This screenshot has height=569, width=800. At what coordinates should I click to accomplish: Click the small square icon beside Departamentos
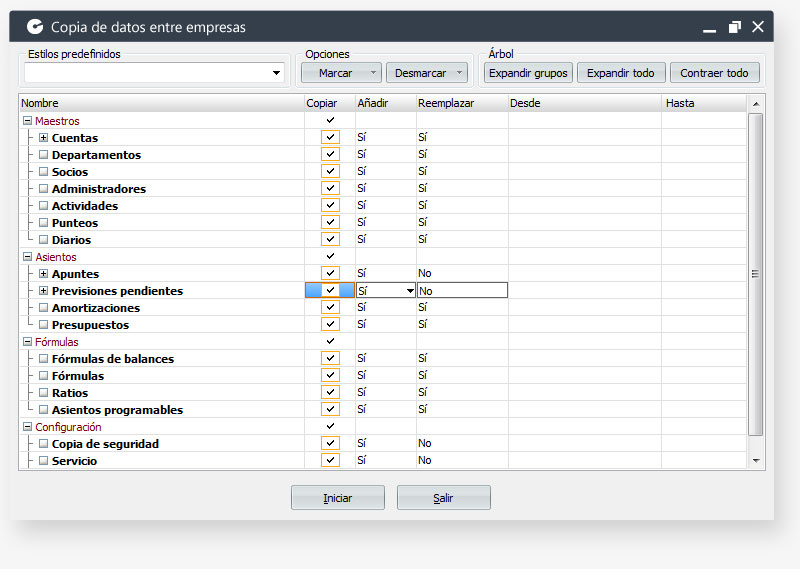43,155
